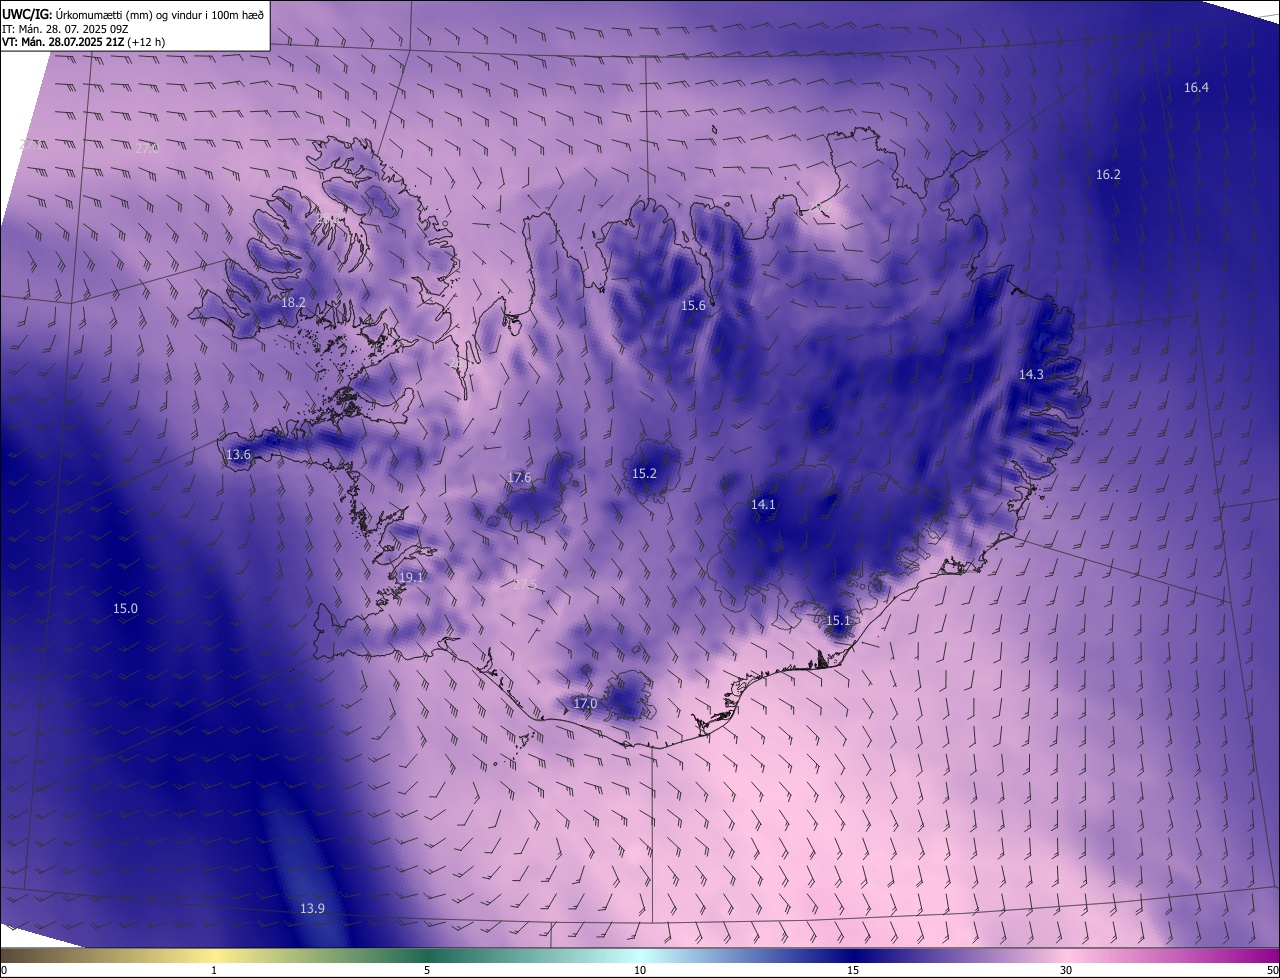This screenshot has height=978, width=1280.
Task: Click the 15.6 value label
Action: pyautogui.click(x=693, y=306)
